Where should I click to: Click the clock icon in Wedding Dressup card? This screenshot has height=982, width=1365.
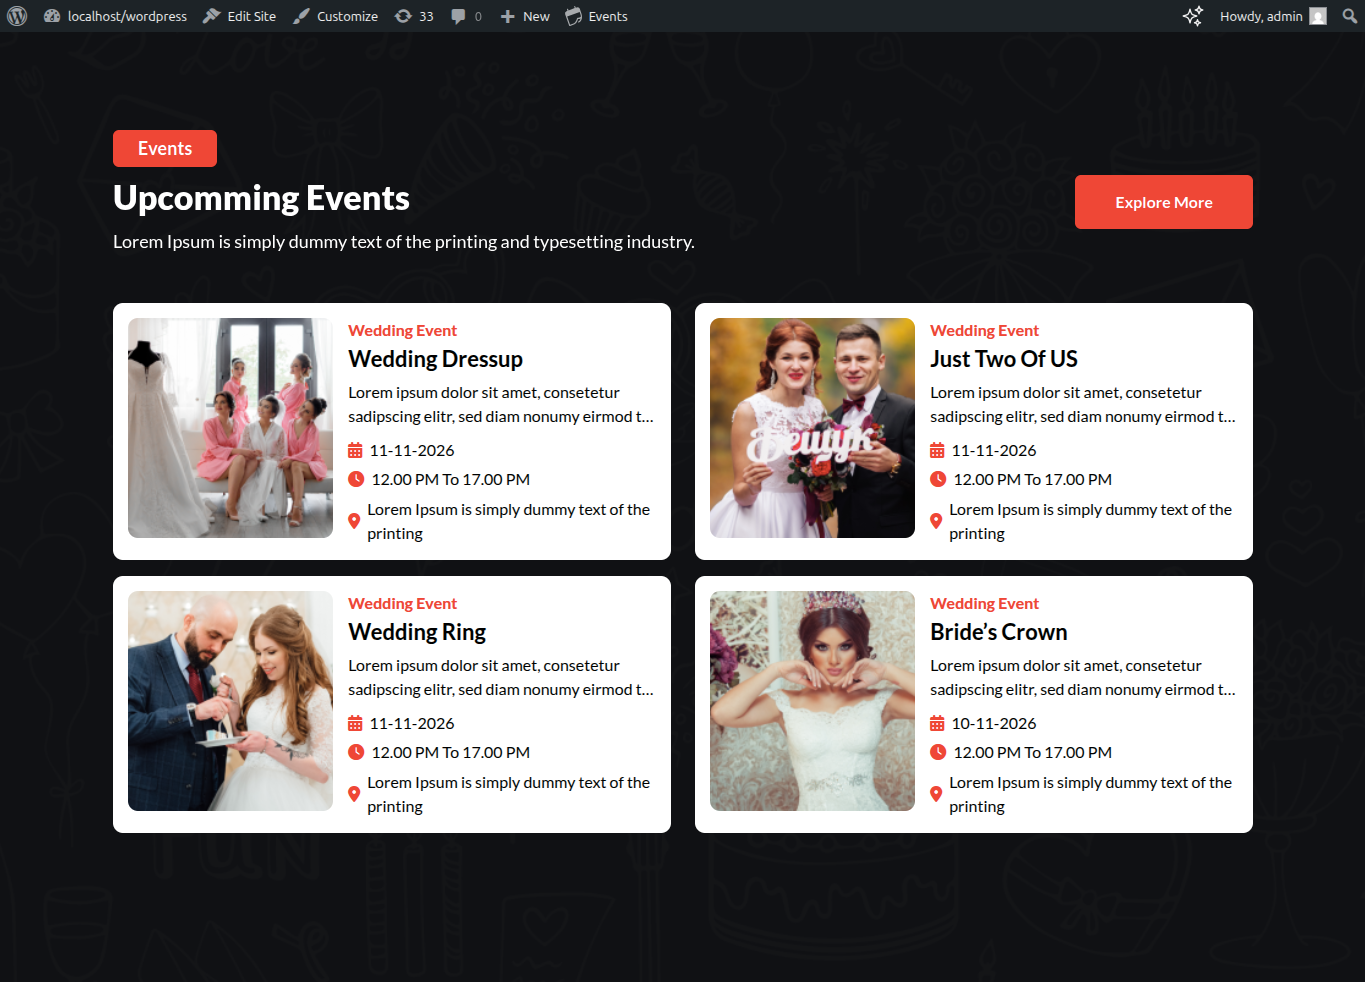click(356, 479)
